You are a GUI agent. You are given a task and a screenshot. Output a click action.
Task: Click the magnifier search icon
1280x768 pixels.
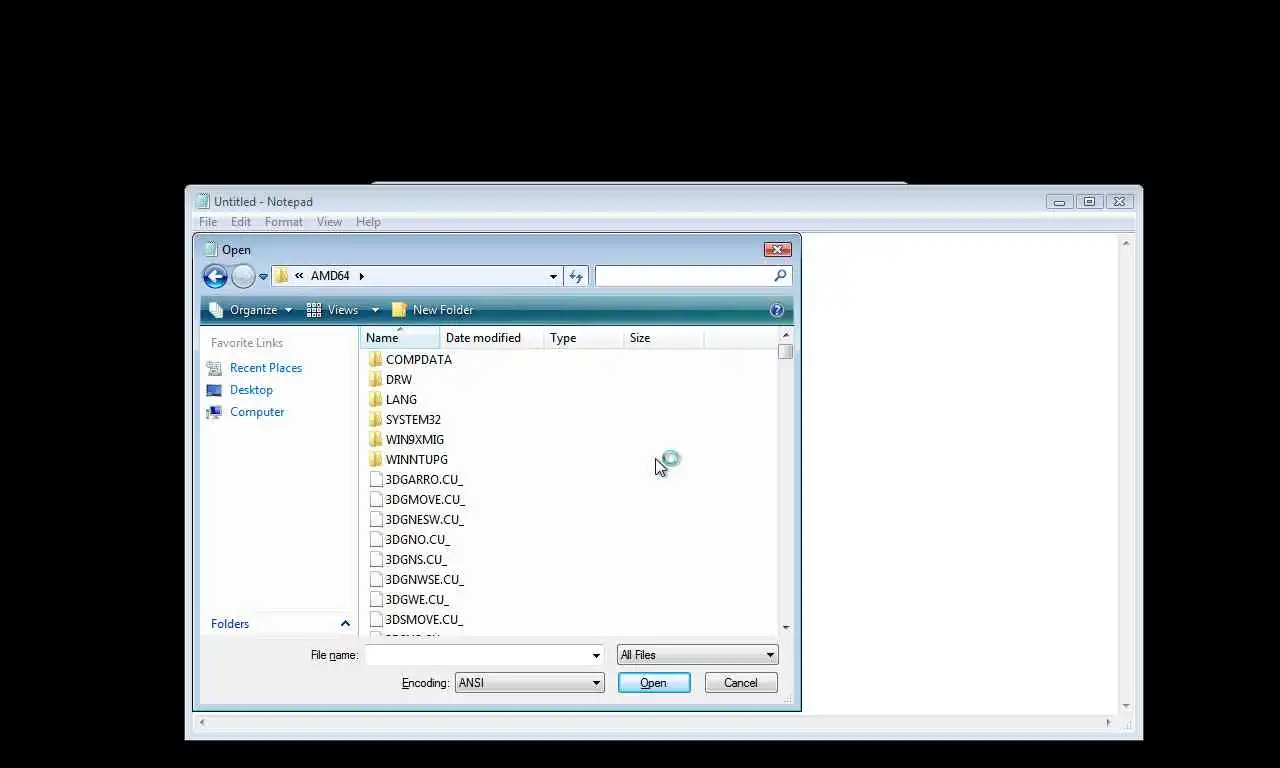(781, 275)
